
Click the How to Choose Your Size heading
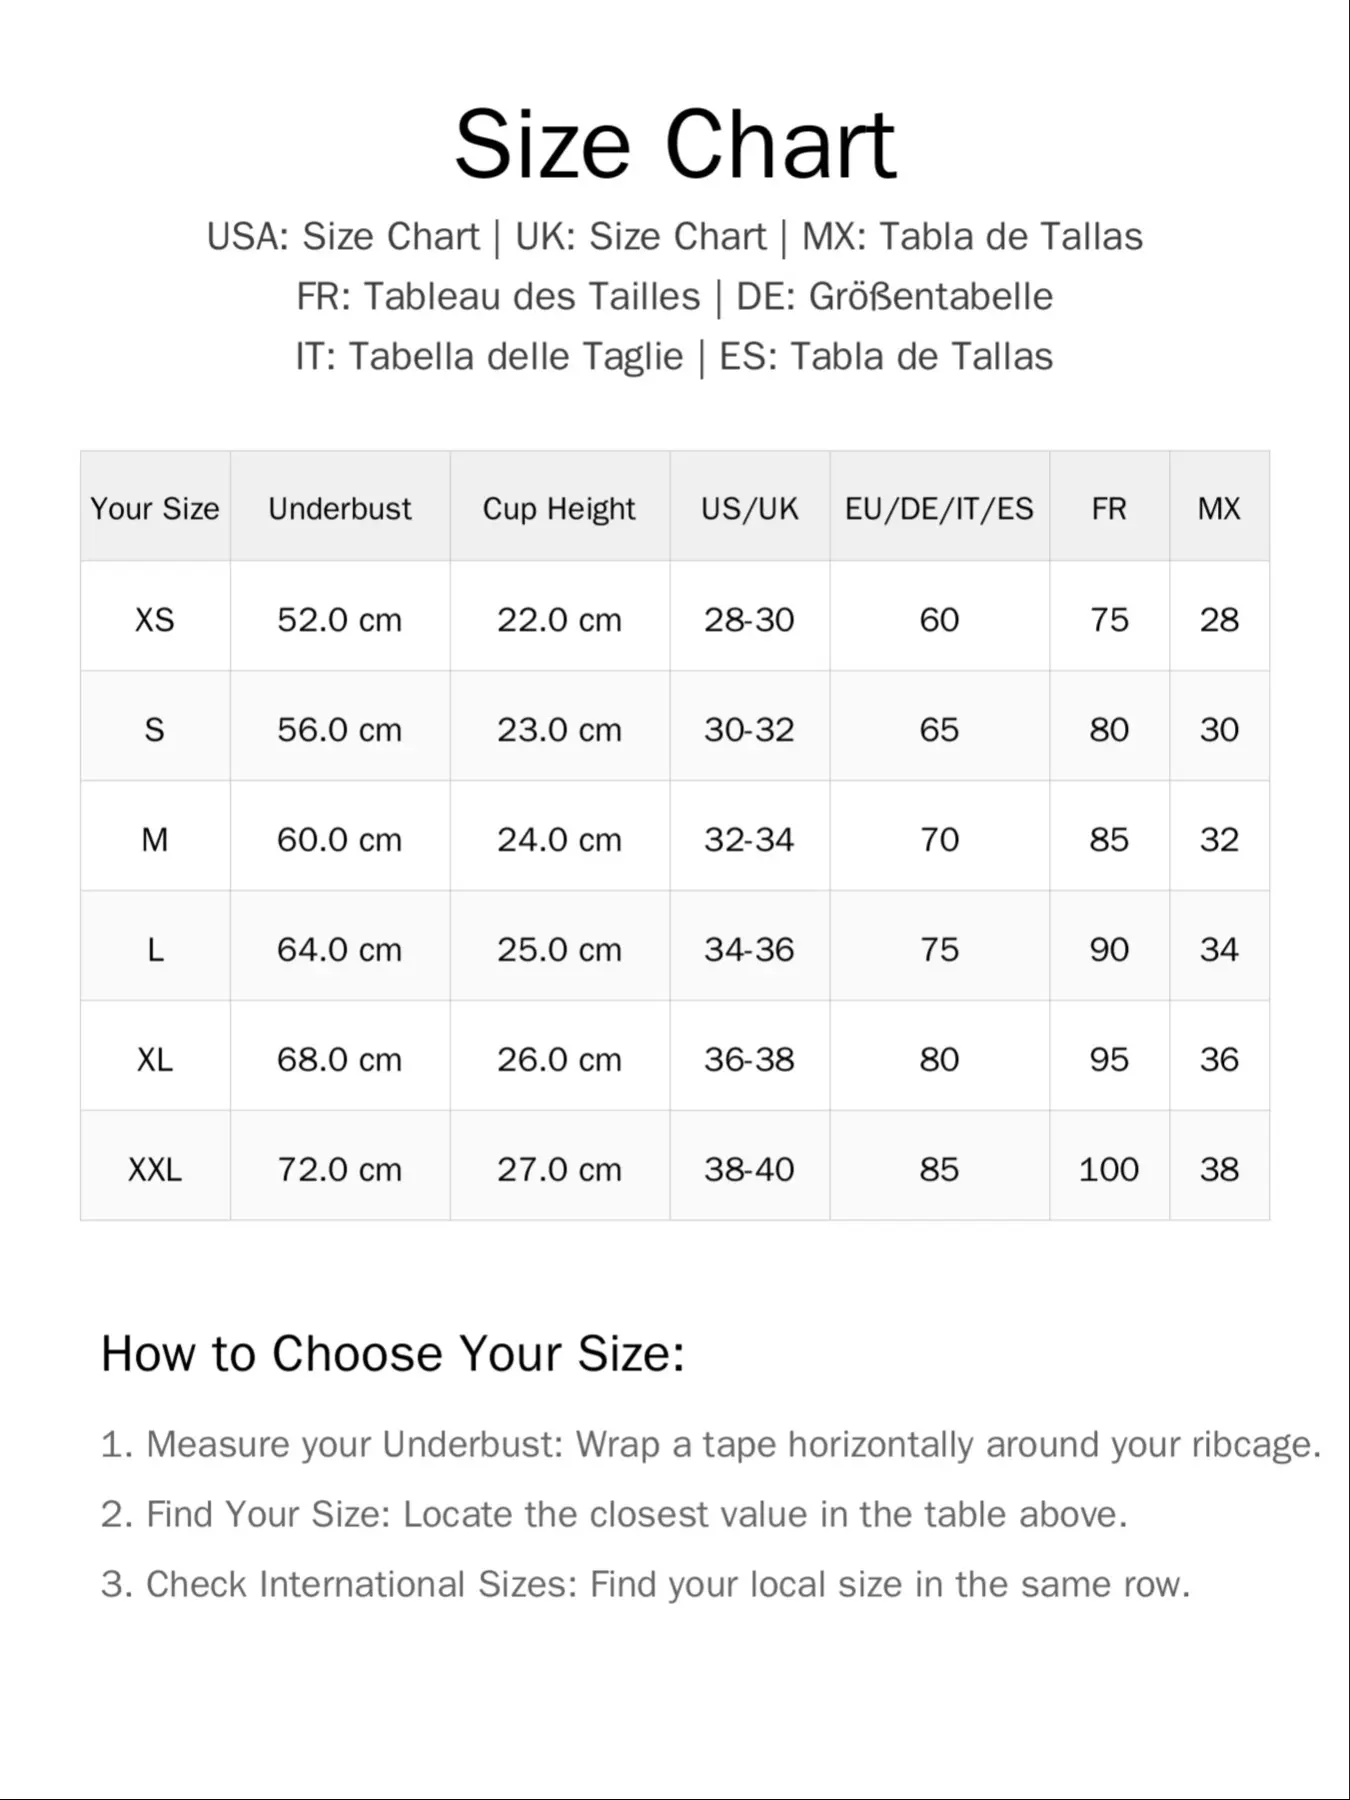coord(393,1354)
